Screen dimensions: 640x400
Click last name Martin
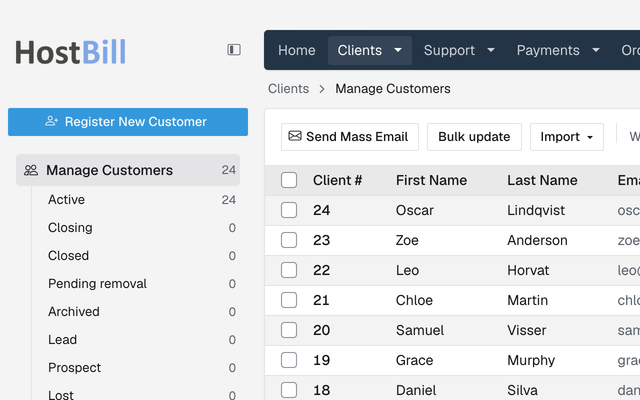527,300
